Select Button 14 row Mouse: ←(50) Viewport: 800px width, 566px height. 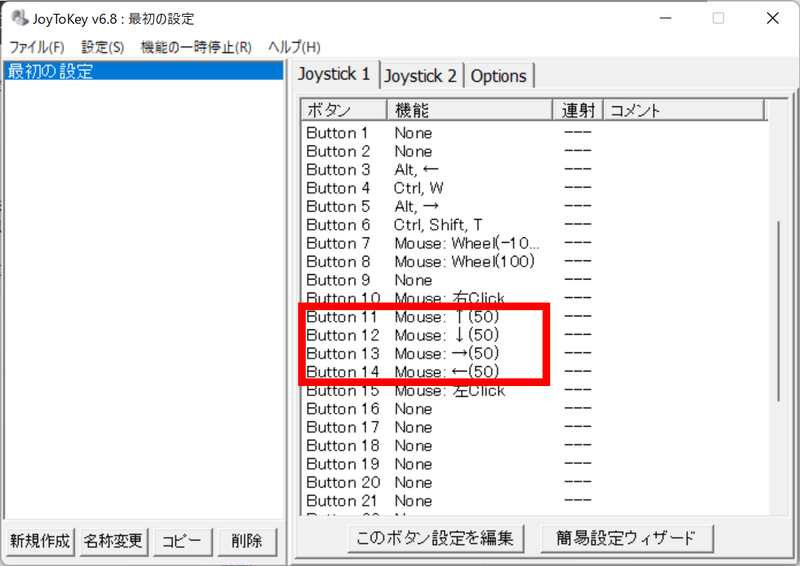(x=534, y=372)
